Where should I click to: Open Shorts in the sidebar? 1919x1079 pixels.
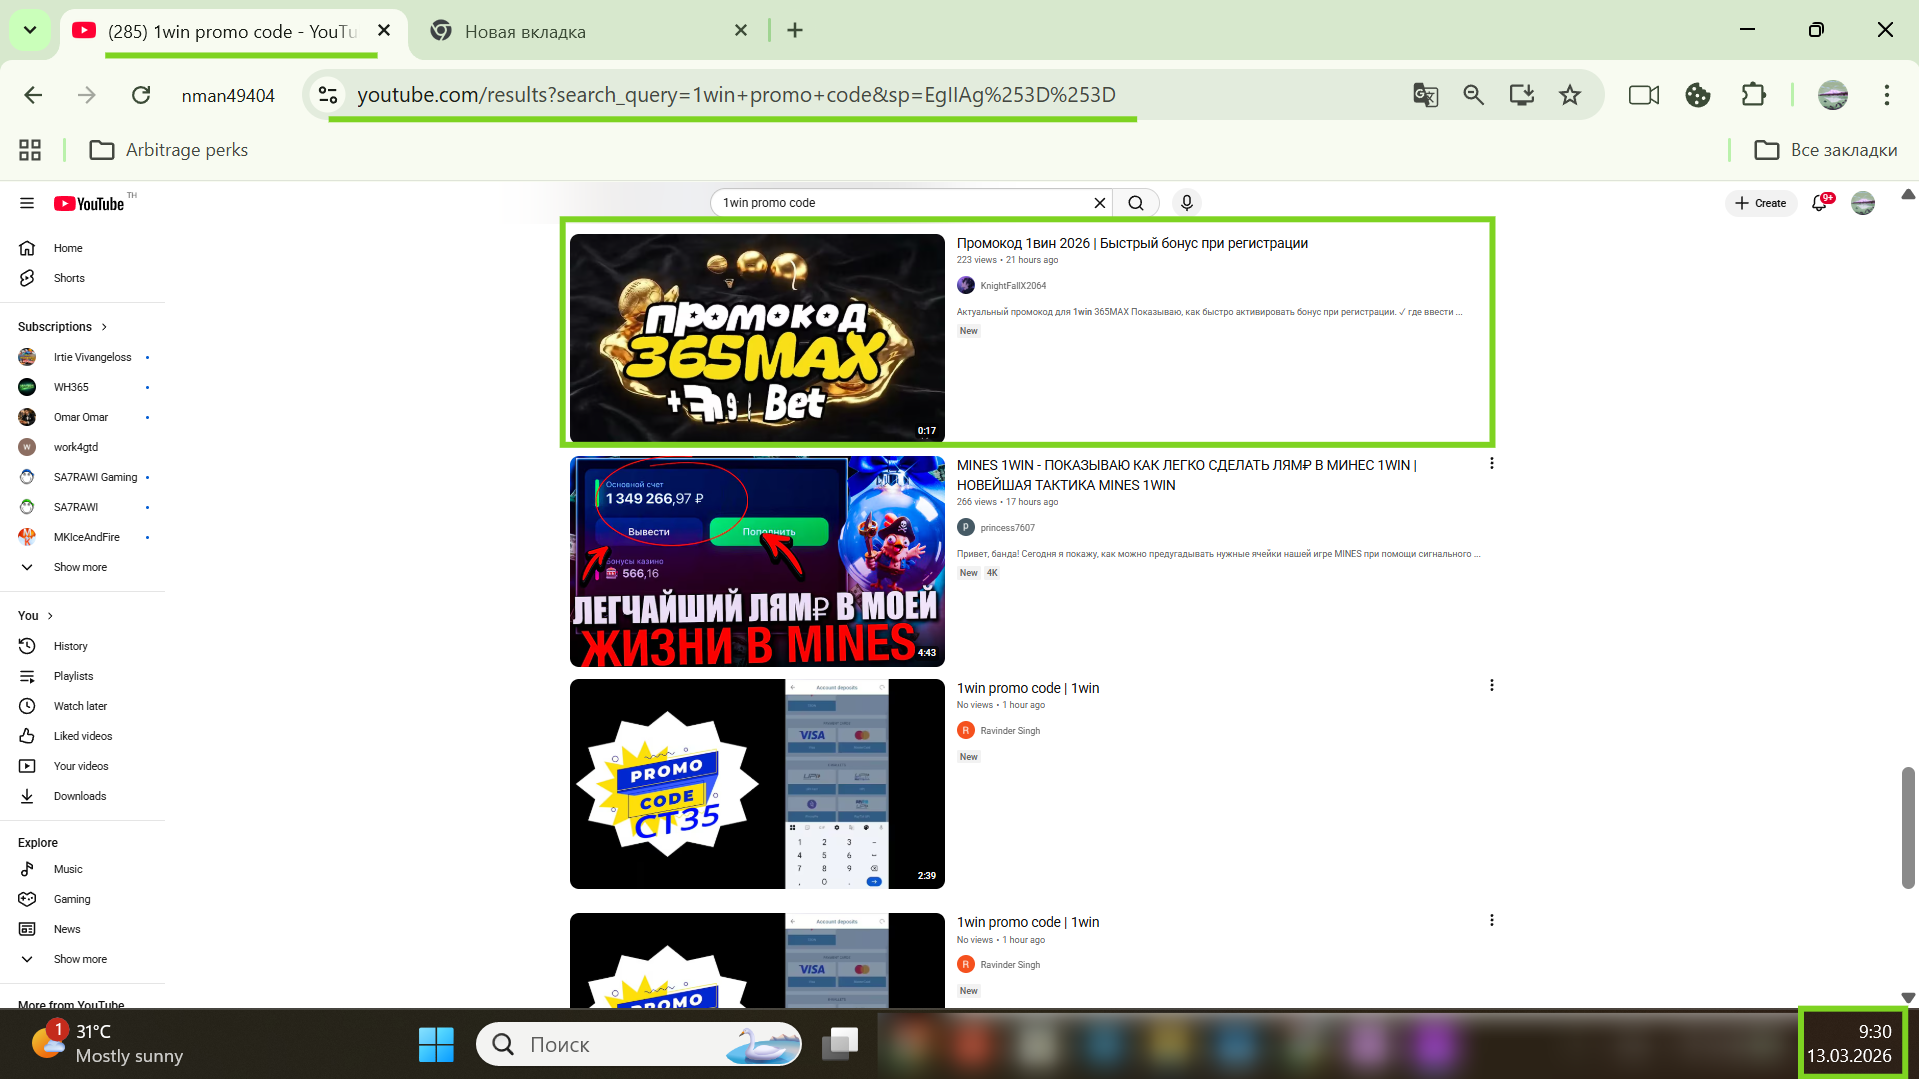(x=69, y=278)
